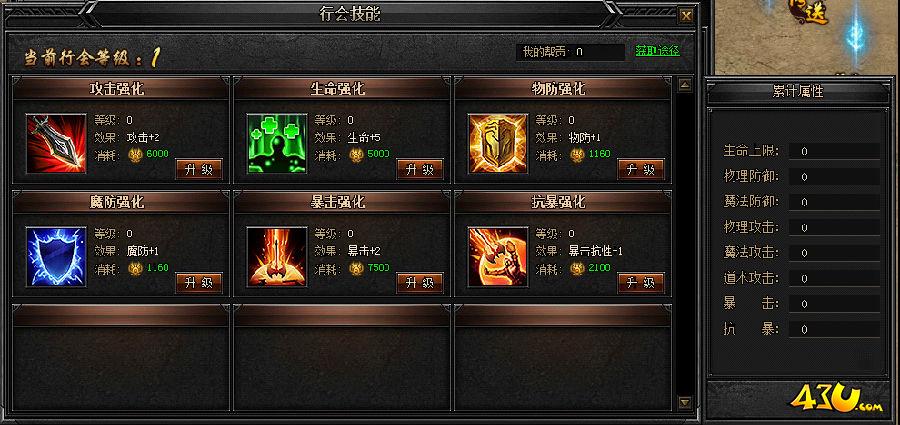The width and height of the screenshot is (900, 425).
Task: Close the 行会技能 window
Action: click(685, 16)
